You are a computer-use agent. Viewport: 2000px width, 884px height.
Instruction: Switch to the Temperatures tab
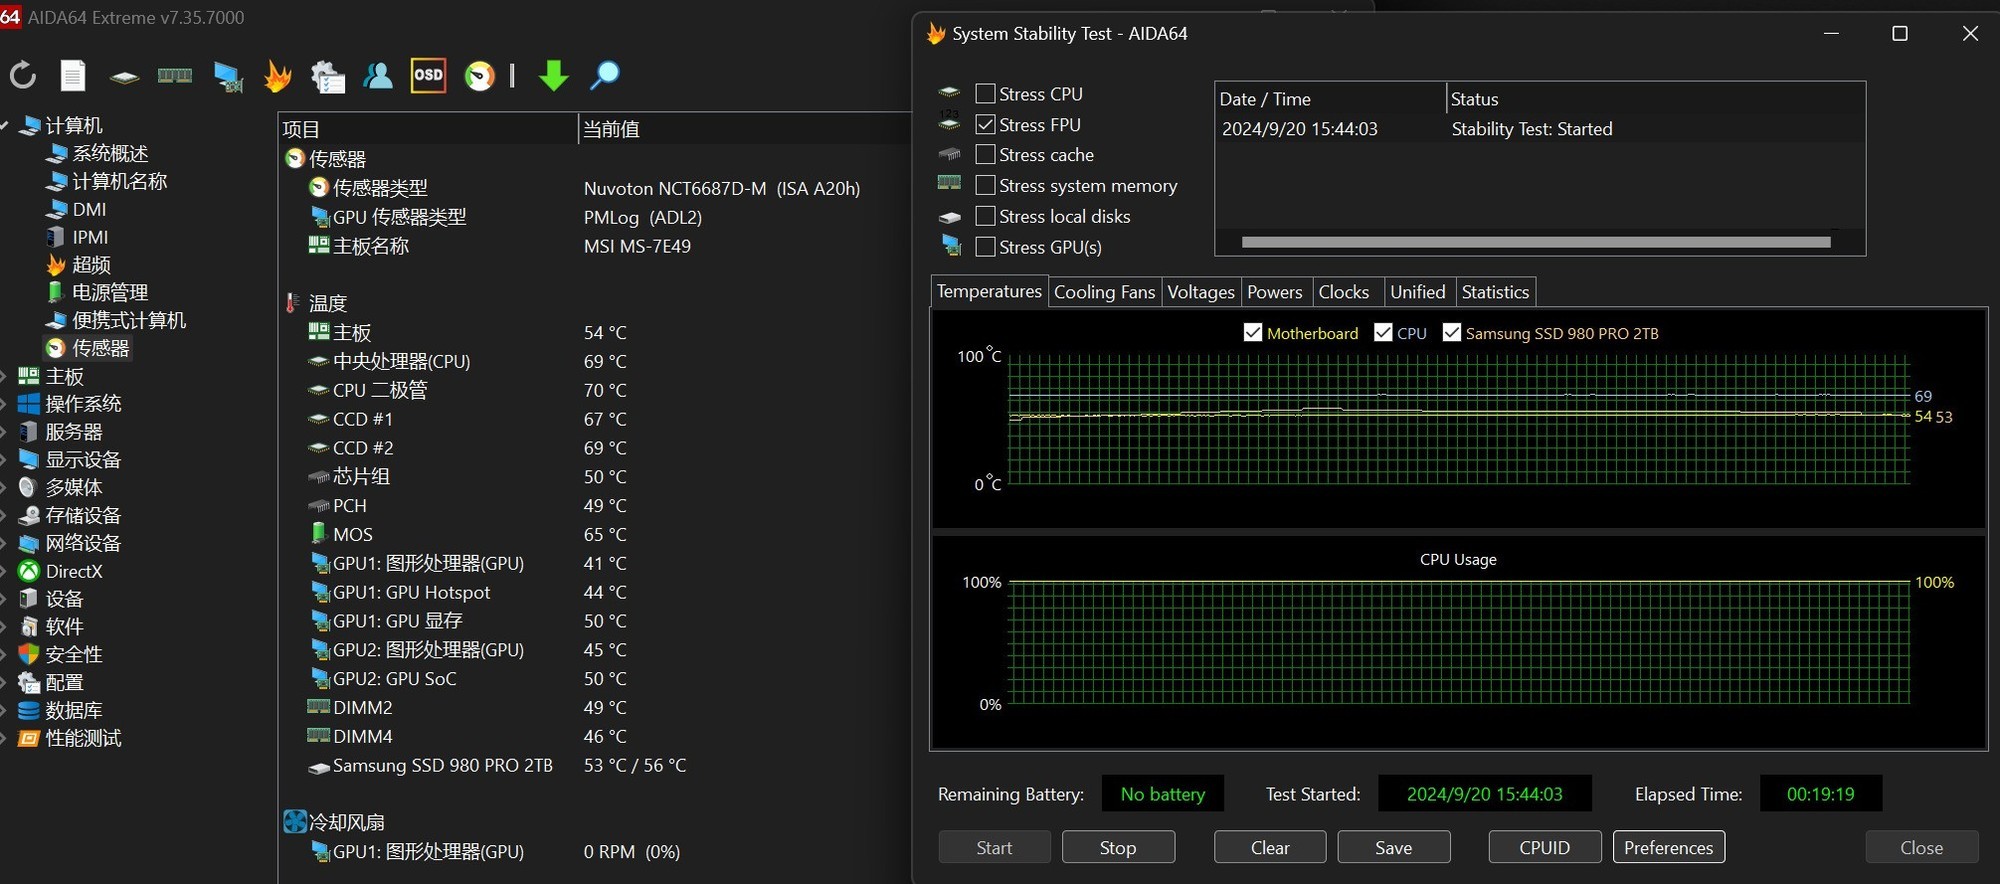[x=989, y=291]
